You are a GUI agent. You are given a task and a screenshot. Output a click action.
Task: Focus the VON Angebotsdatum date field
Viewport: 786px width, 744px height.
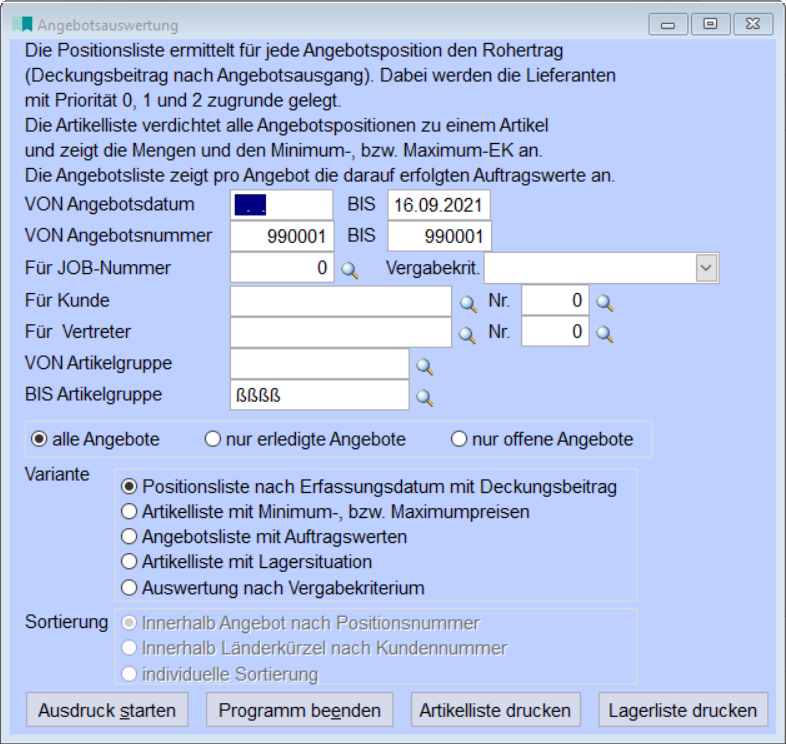[x=282, y=205]
